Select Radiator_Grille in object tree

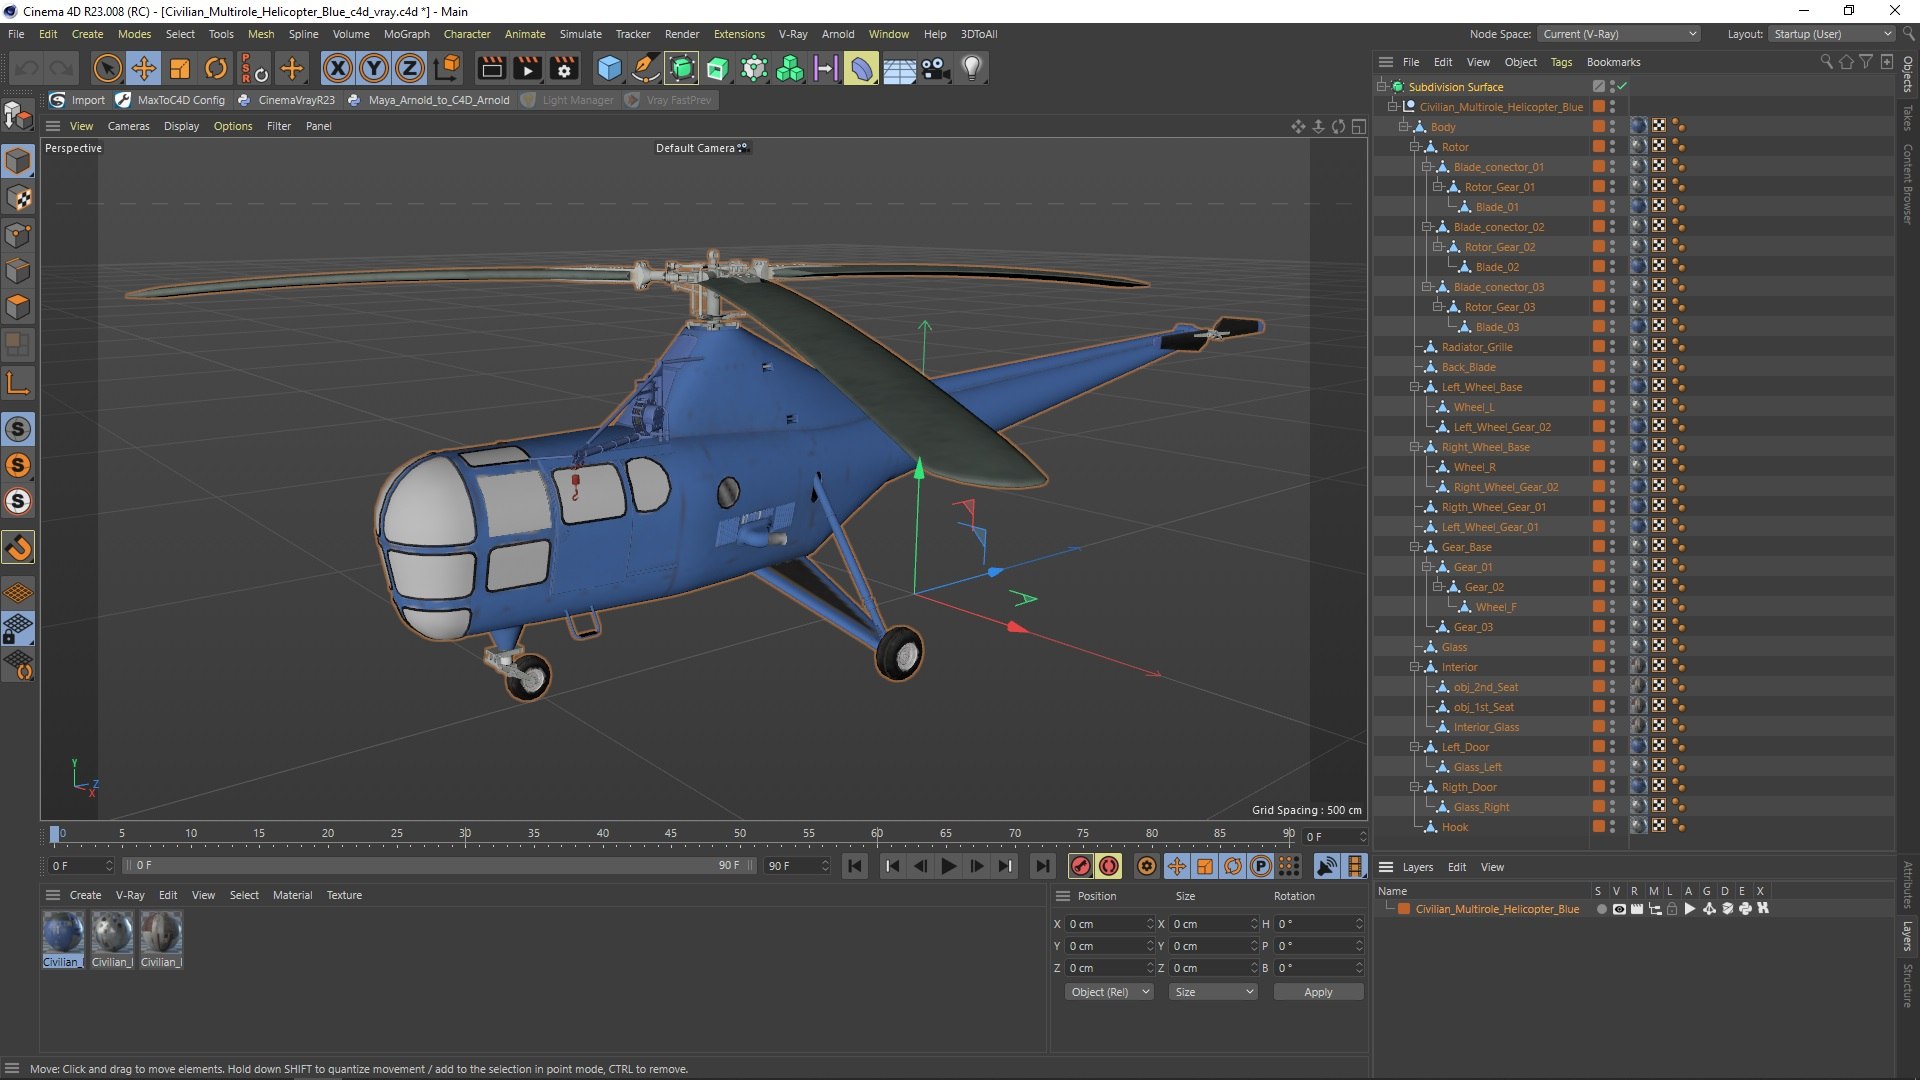tap(1476, 347)
